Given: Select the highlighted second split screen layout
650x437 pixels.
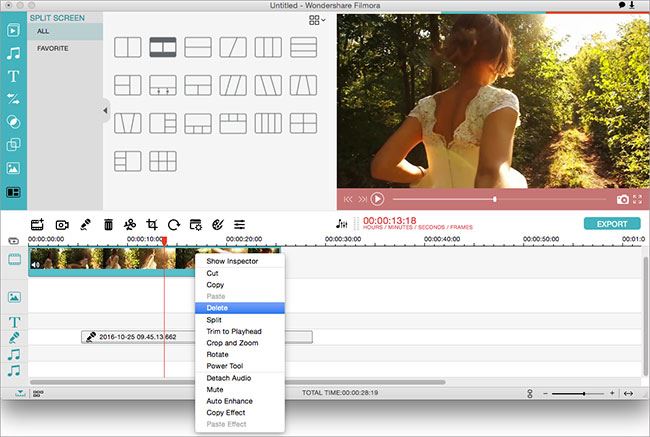Looking at the screenshot, I should tap(162, 47).
